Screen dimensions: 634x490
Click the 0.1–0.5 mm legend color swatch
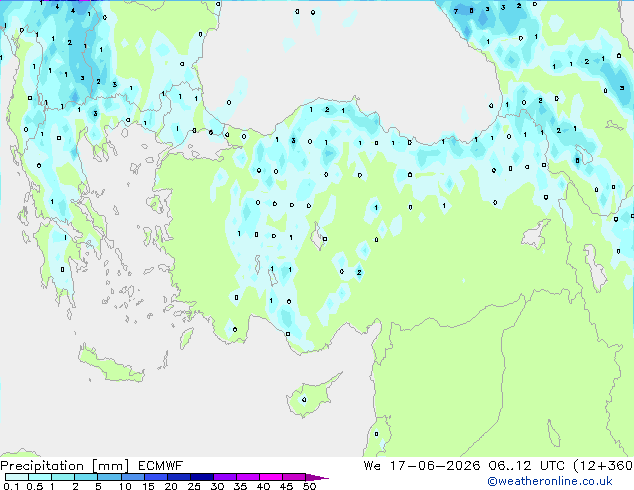(17, 477)
